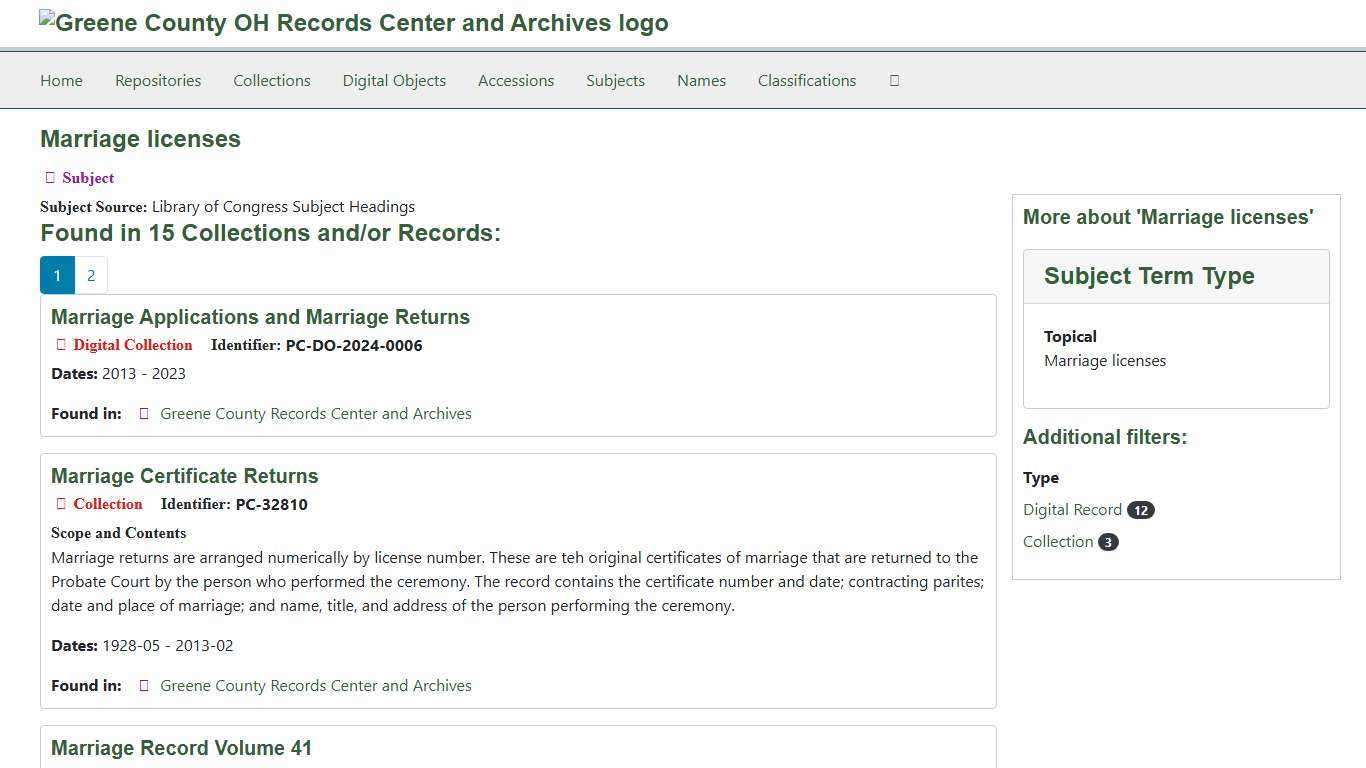Open the Accessions menu item

516,80
